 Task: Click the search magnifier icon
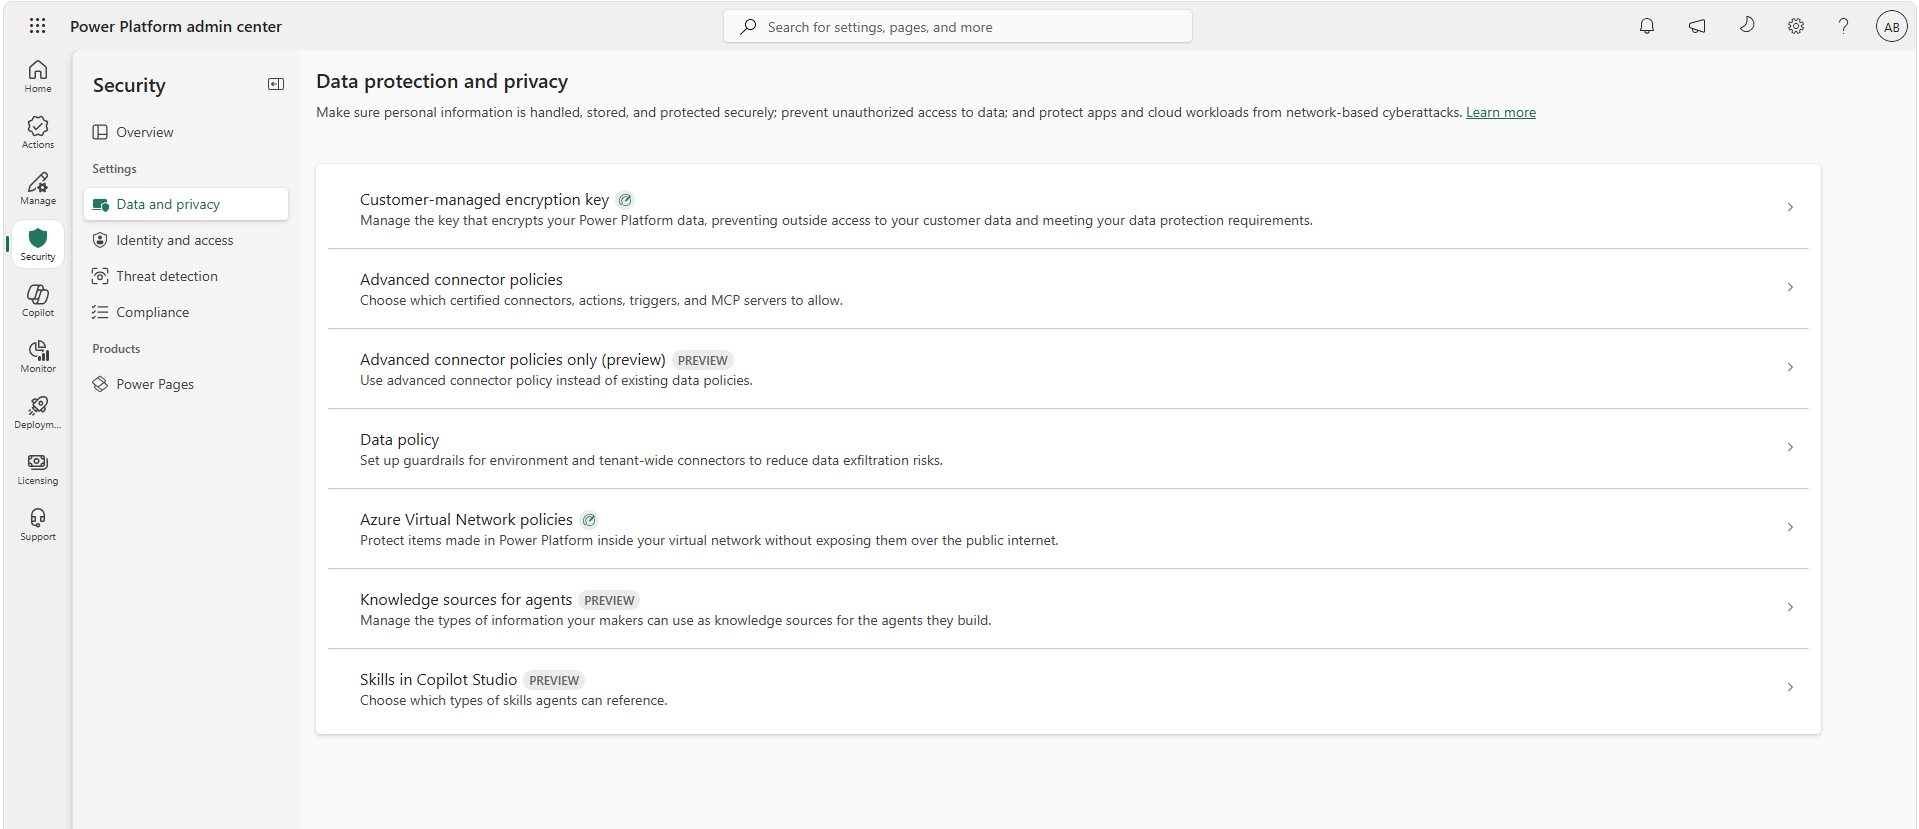[x=748, y=27]
